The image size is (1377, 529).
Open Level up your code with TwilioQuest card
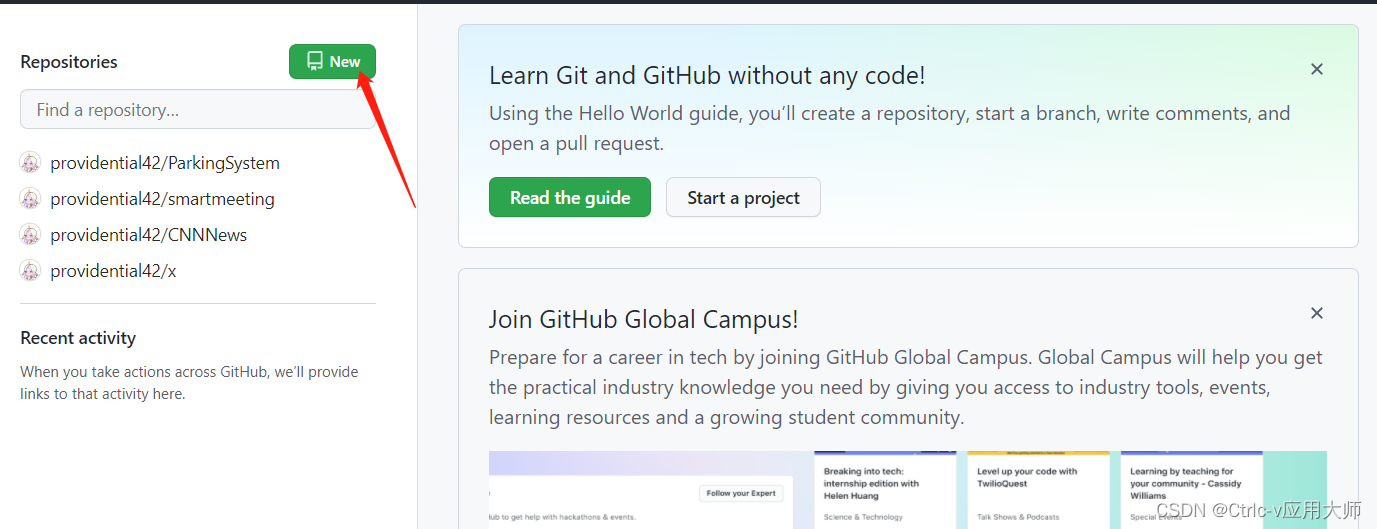(1038, 490)
